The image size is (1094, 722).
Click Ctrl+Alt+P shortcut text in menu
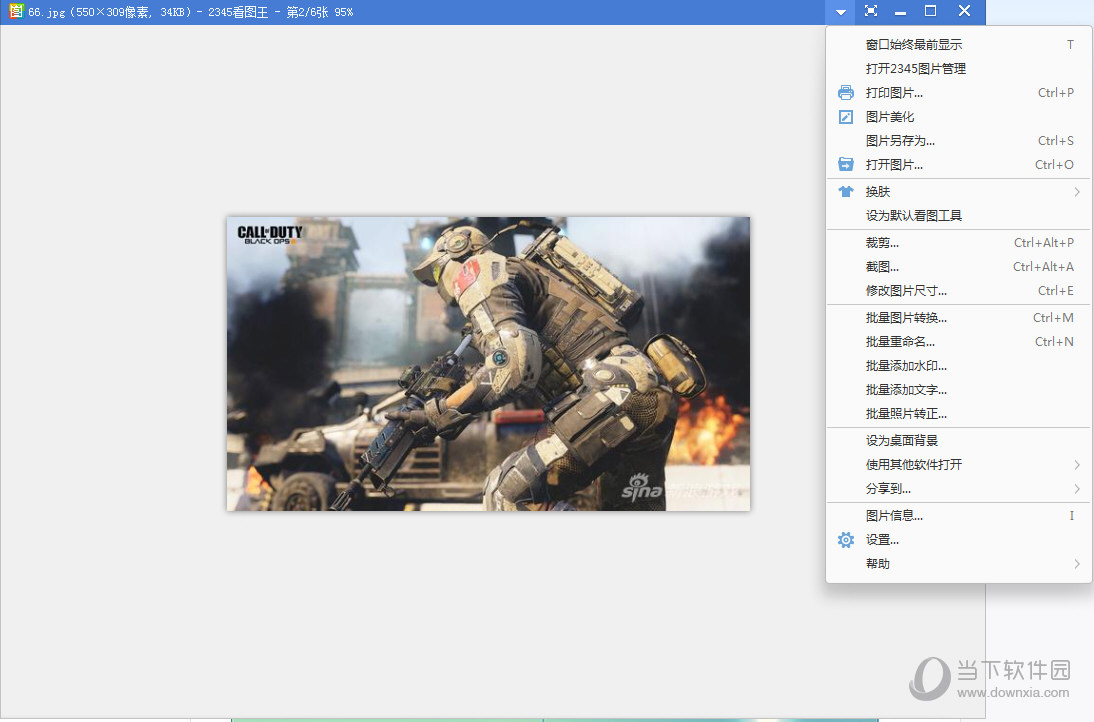click(x=1044, y=243)
